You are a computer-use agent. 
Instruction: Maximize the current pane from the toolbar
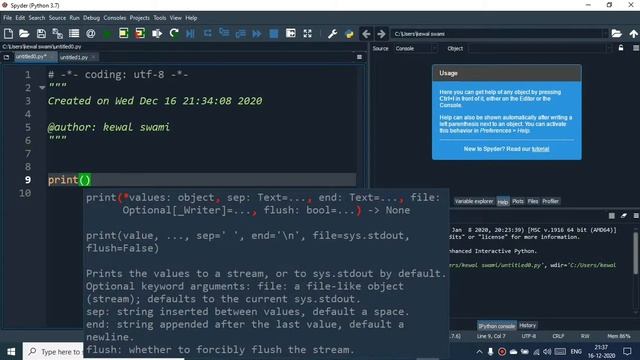coord(291,33)
